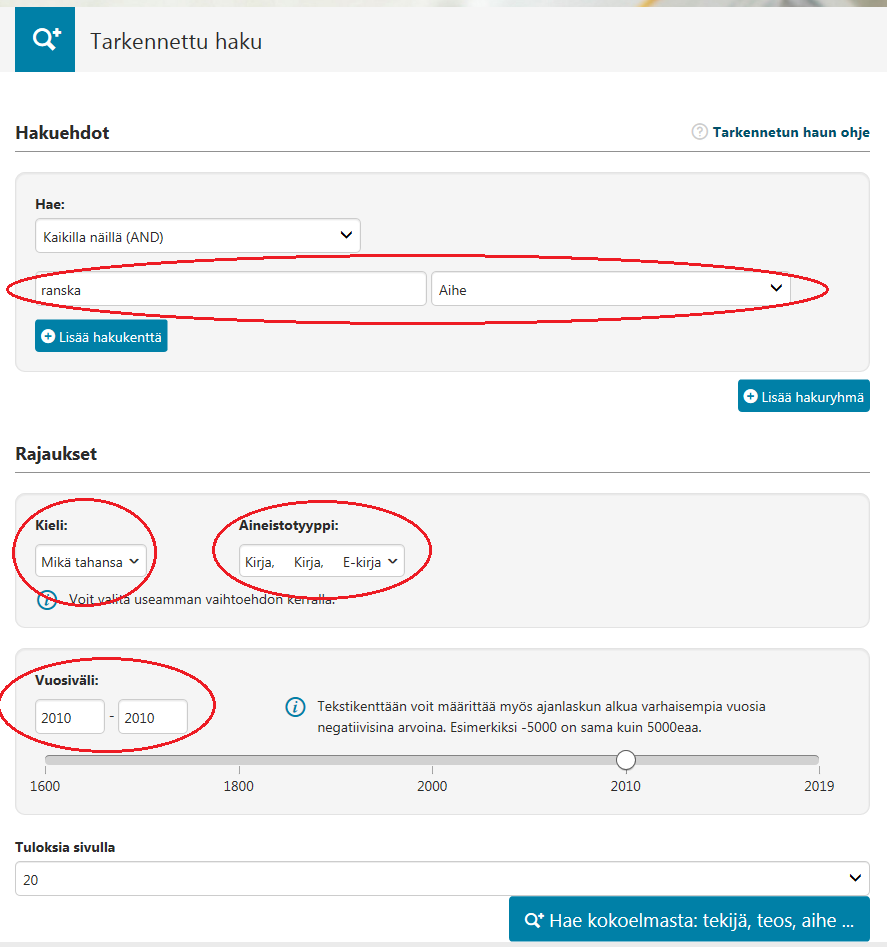
Task: Click the Hae kokoelmasta search button
Action: click(689, 919)
